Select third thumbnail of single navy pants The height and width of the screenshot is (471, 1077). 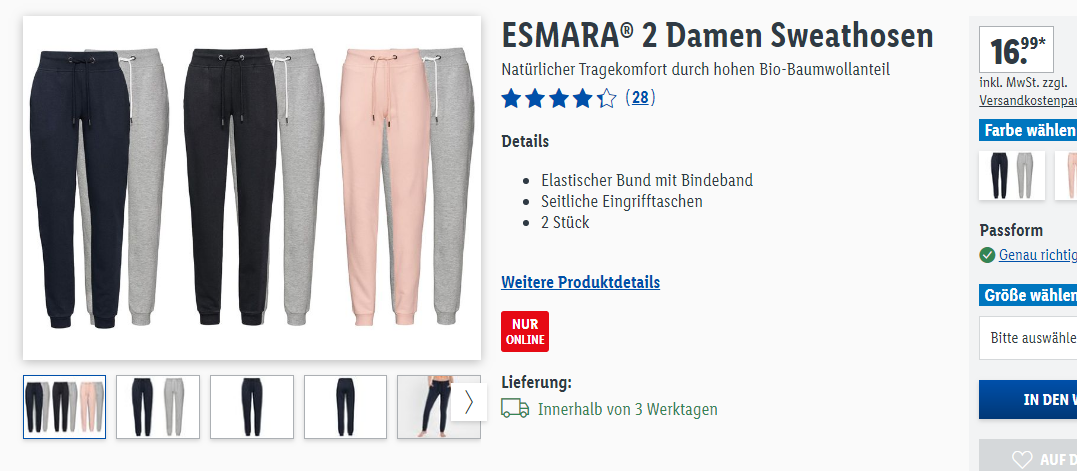[251, 406]
